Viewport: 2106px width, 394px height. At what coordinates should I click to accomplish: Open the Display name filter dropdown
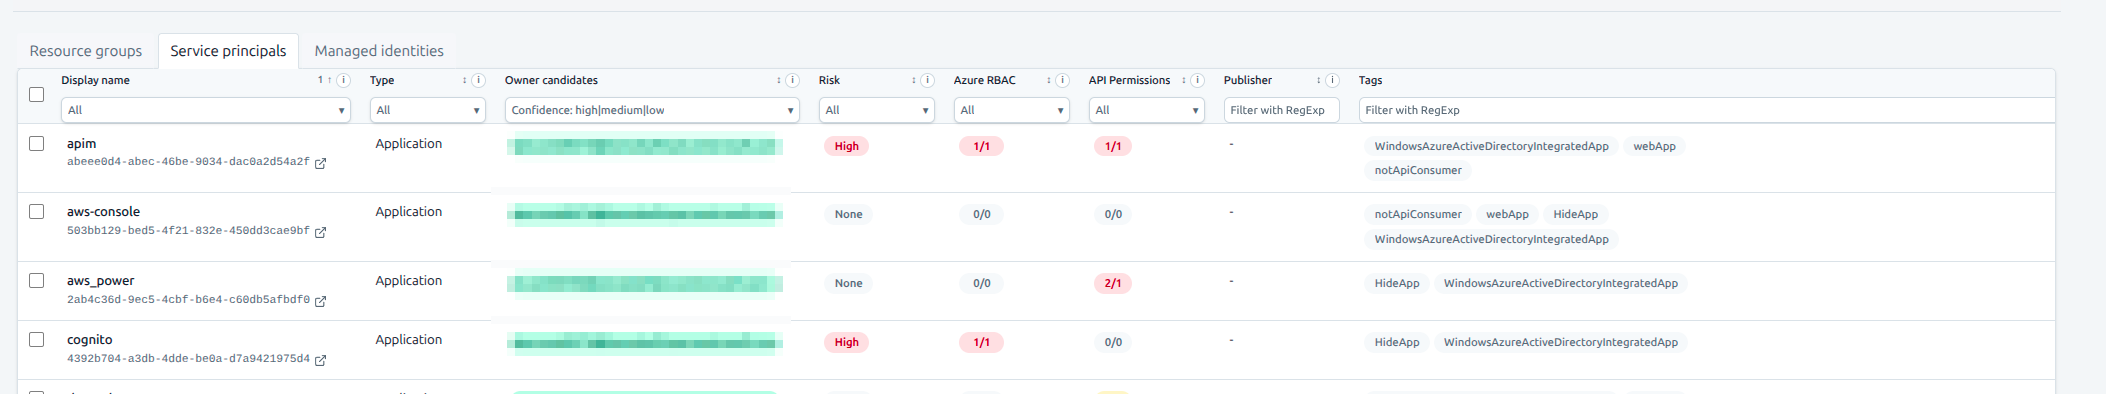206,110
